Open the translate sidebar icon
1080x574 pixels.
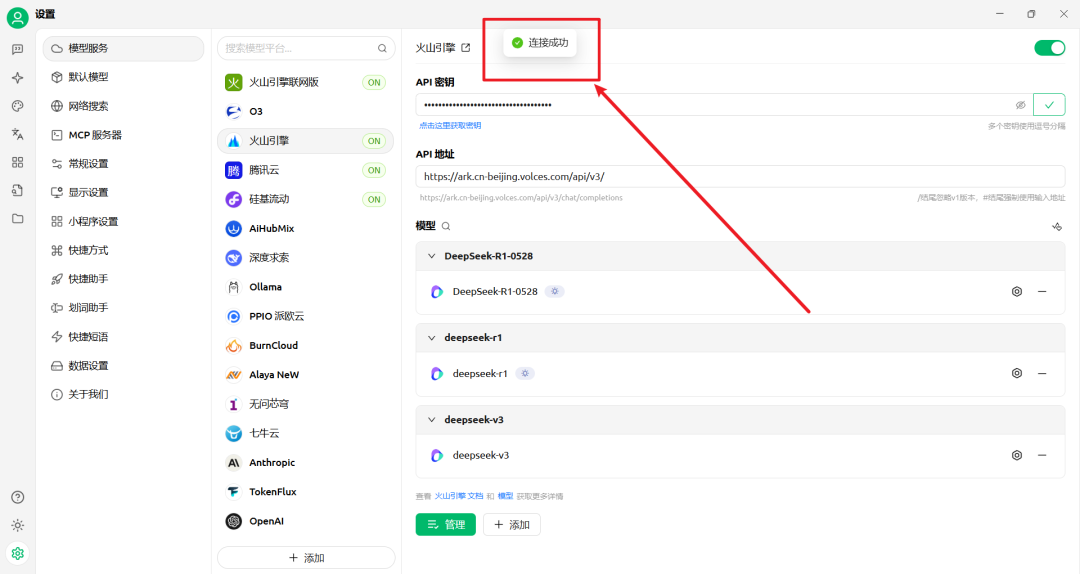(17, 134)
